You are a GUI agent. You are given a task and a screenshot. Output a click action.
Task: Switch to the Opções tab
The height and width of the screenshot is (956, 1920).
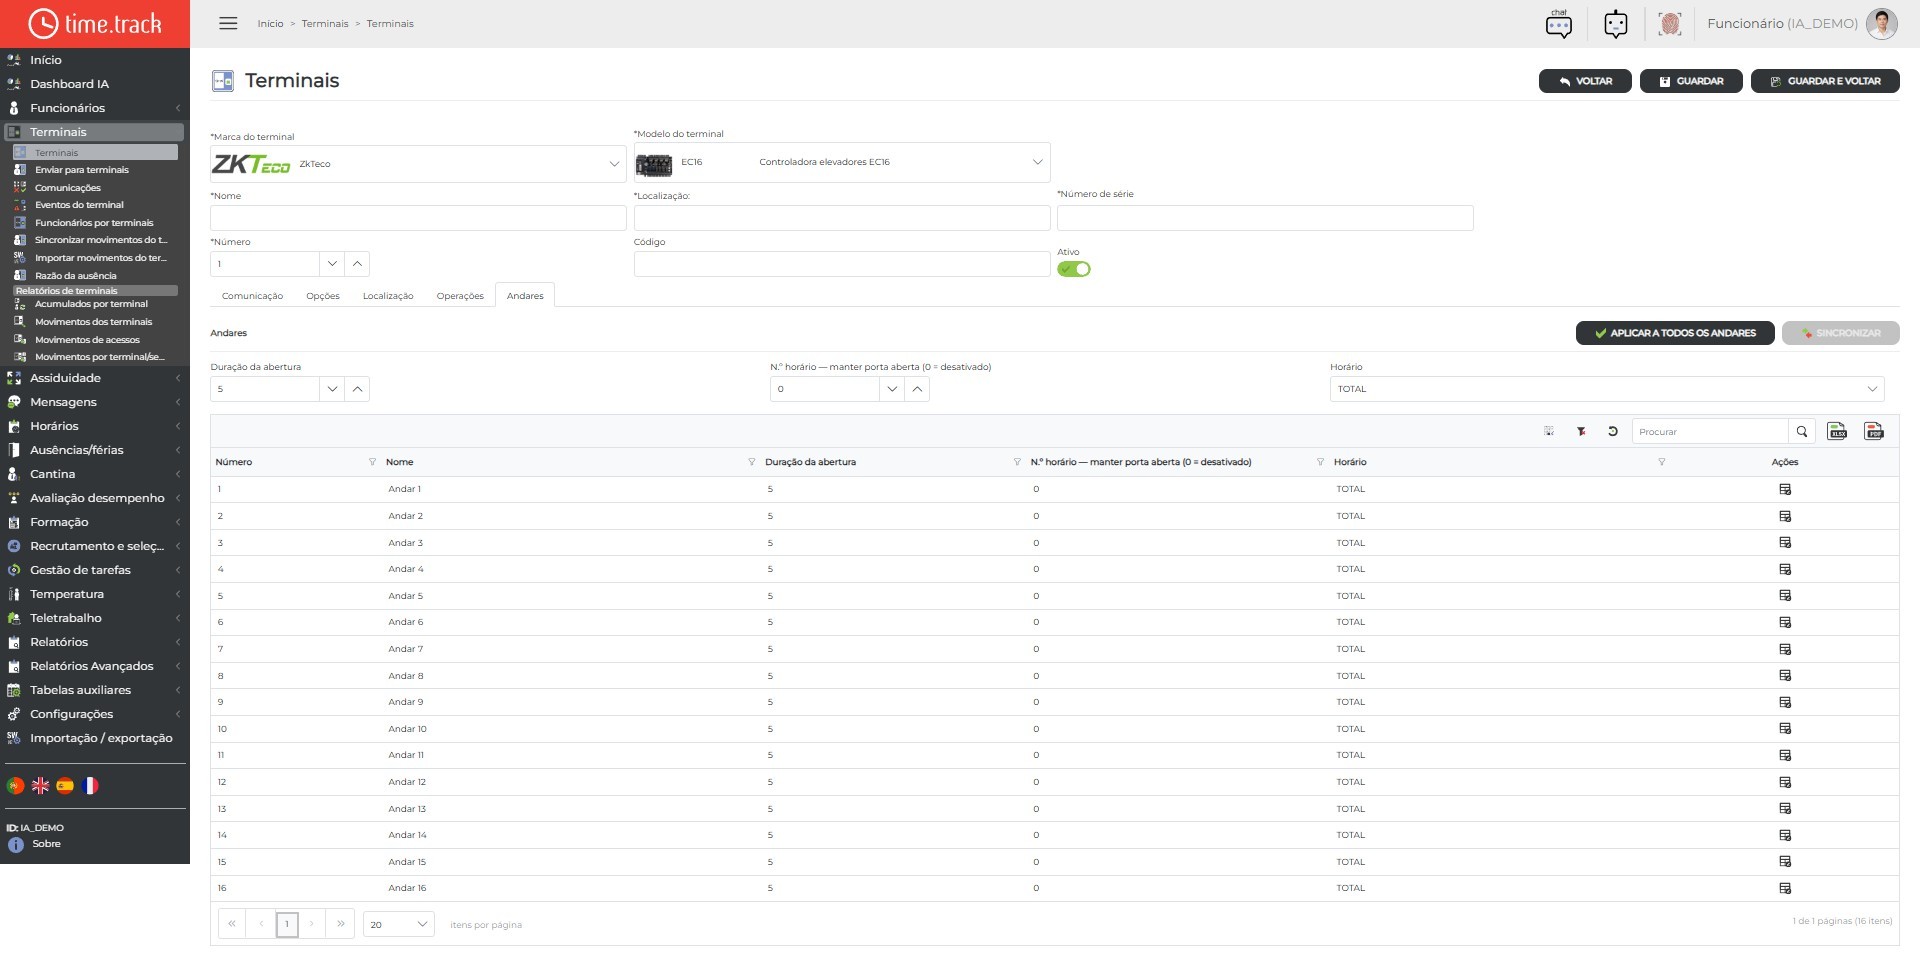323,296
